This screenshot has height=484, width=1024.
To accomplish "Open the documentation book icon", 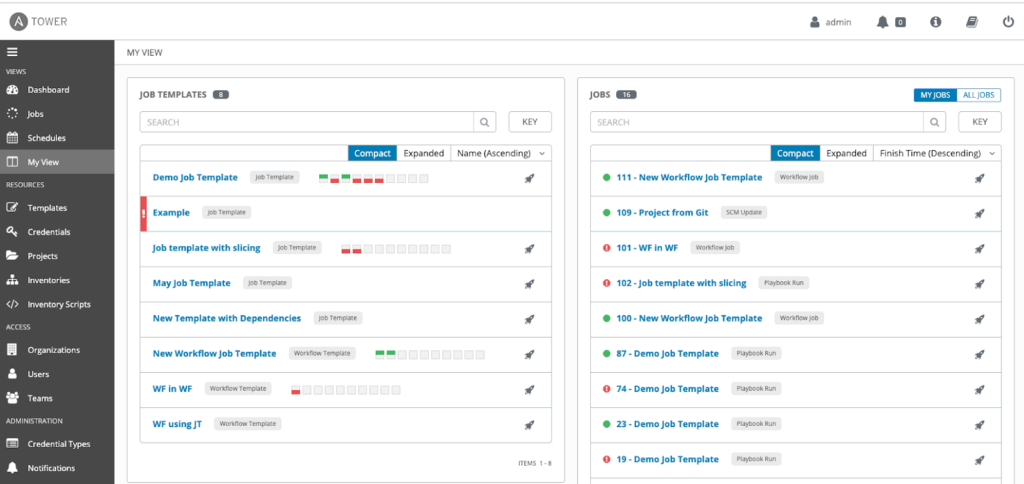I will pos(971,21).
